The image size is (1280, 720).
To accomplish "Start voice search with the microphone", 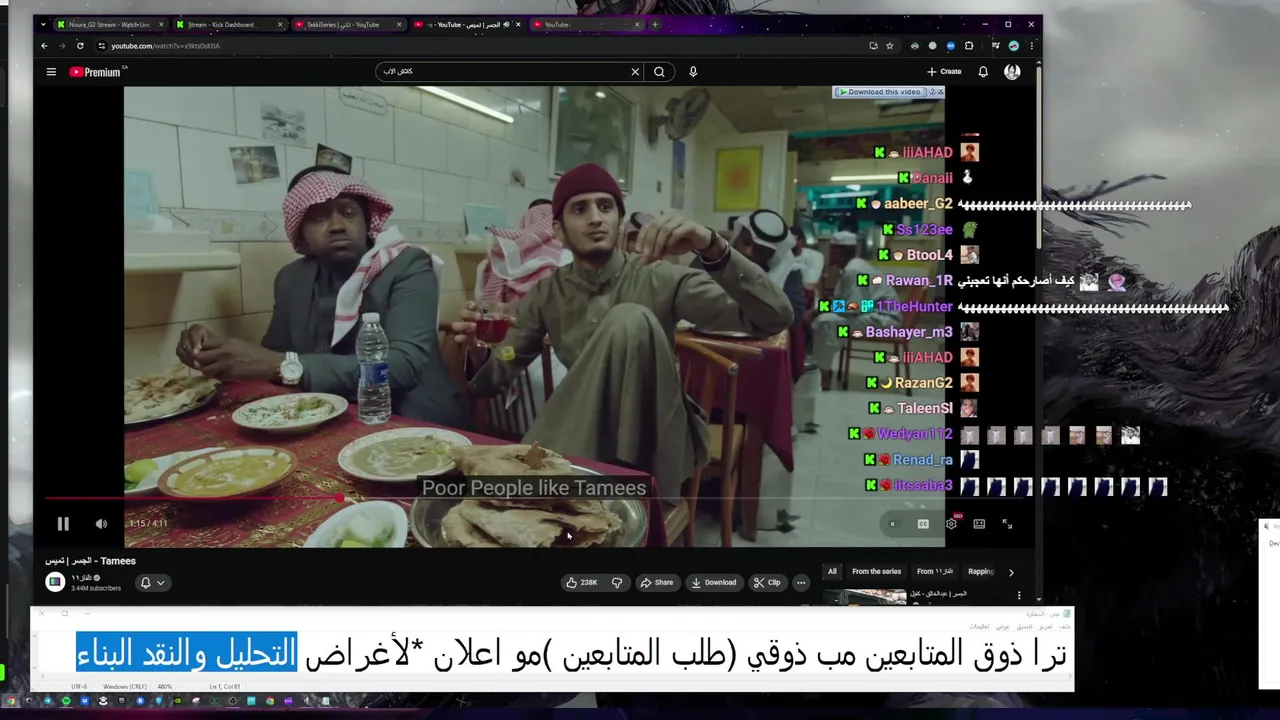I will coord(693,72).
